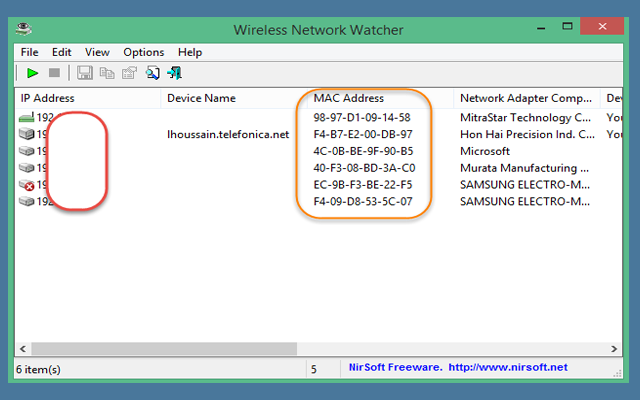Open the Help menu
640x400 pixels.
coord(190,52)
